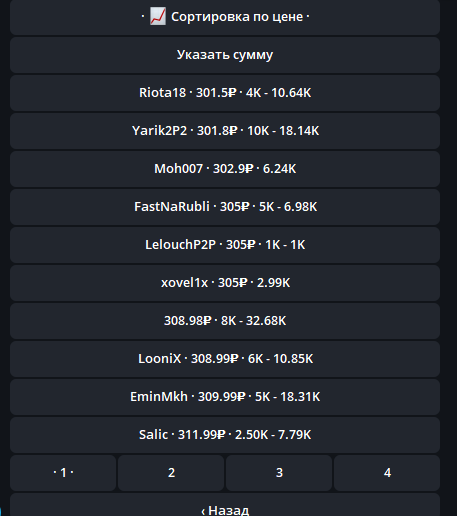Switch to page 3 of offers
The image size is (457, 516).
tap(279, 473)
